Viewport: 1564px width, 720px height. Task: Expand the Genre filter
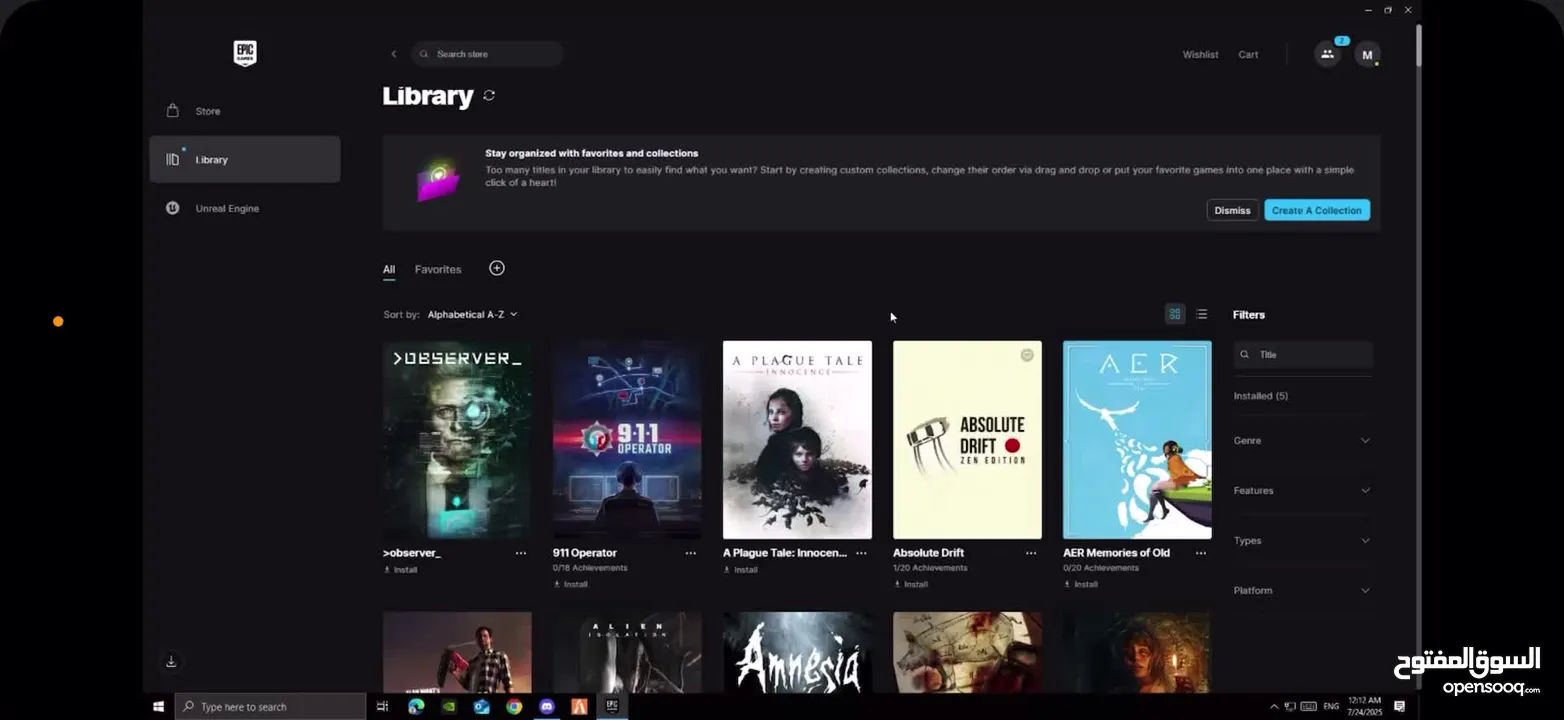(1302, 441)
